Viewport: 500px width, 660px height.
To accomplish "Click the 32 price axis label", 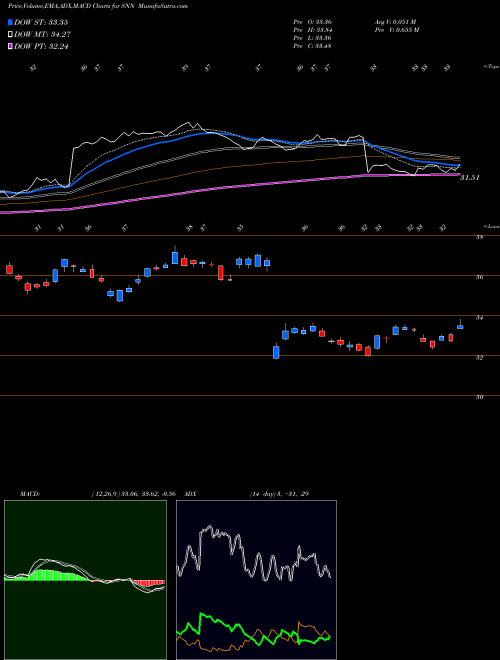I will click(x=479, y=357).
